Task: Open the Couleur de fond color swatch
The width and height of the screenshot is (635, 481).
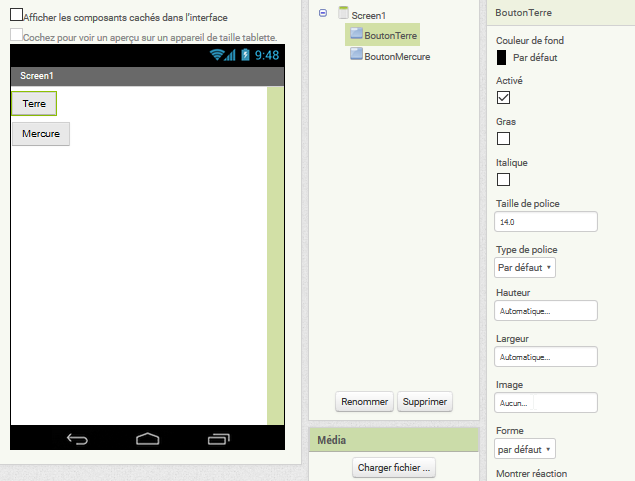Action: point(502,58)
